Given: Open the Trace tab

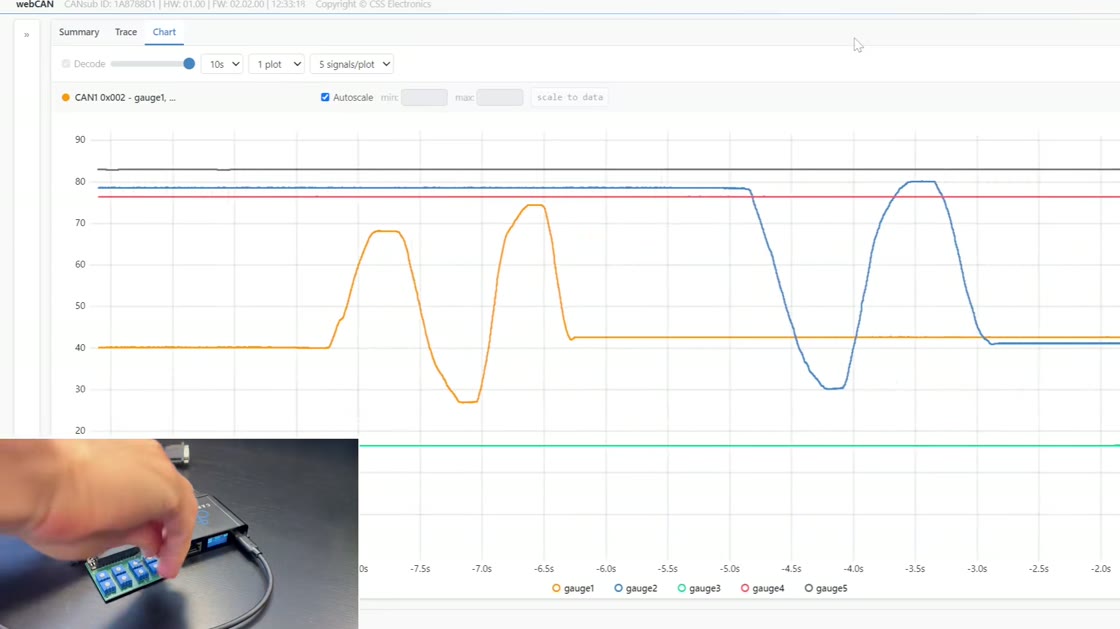Looking at the screenshot, I should click(126, 32).
